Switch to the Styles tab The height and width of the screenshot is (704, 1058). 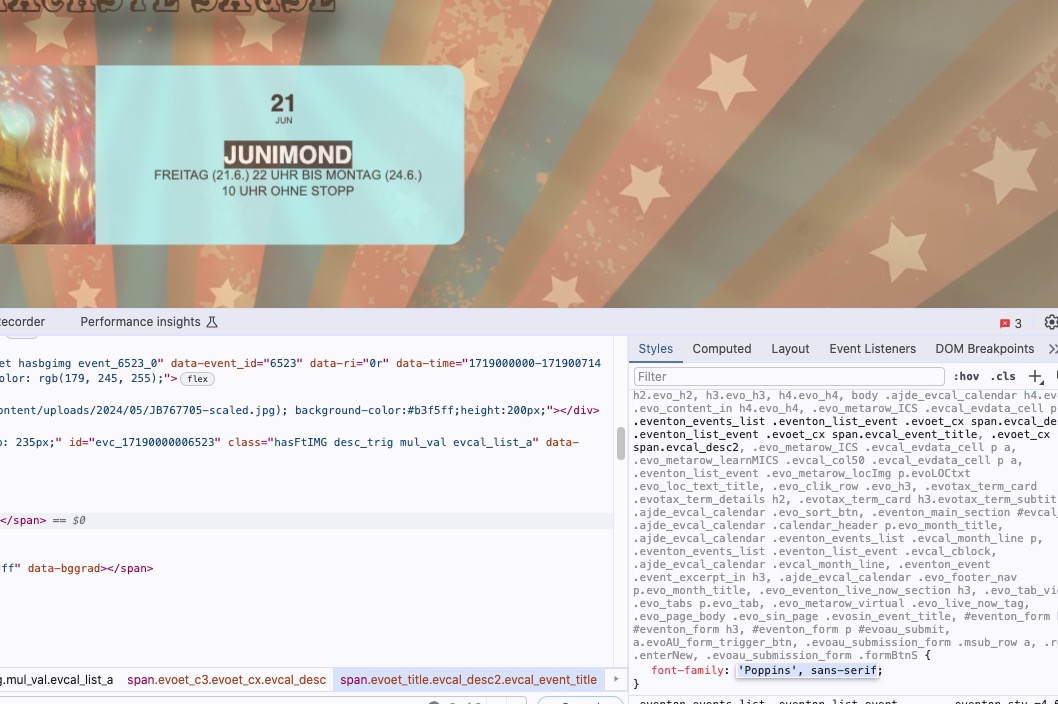655,349
